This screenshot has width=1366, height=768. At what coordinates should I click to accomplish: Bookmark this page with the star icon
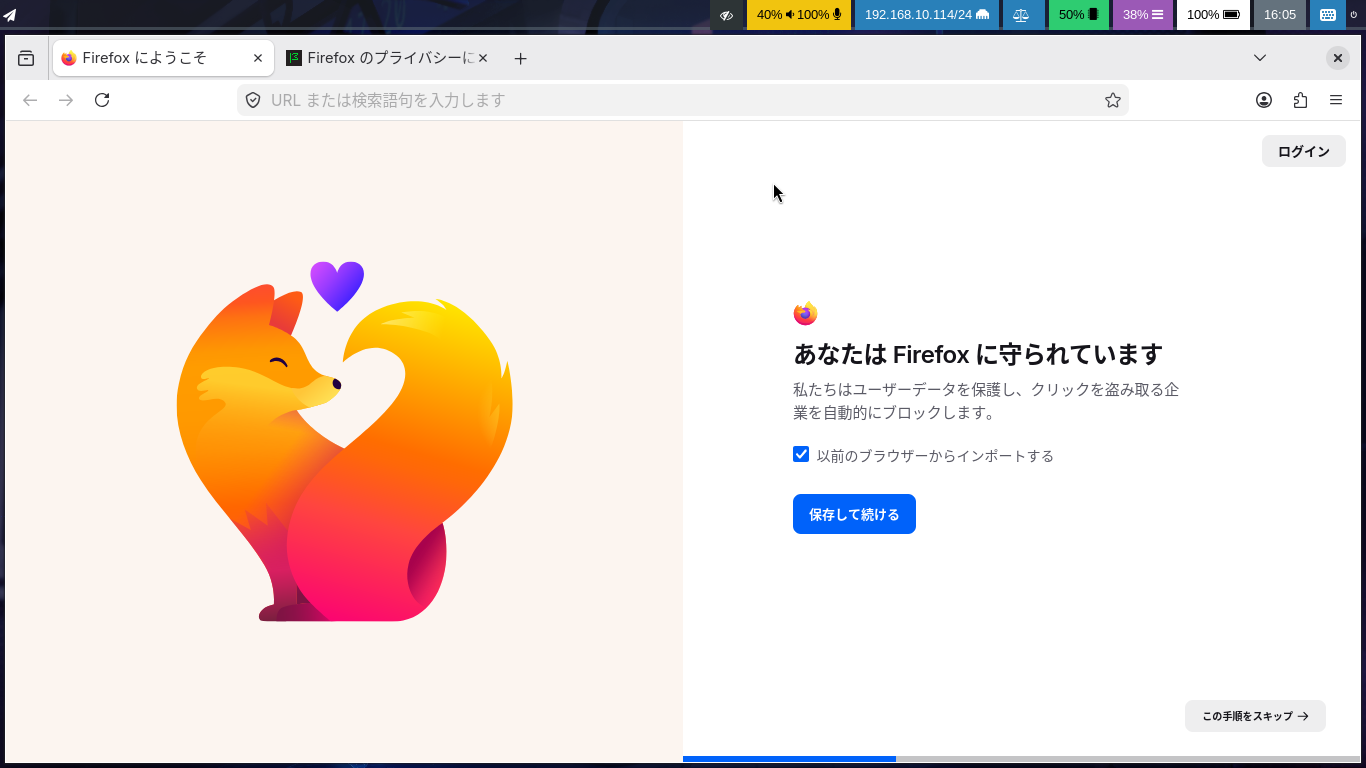pos(1112,100)
